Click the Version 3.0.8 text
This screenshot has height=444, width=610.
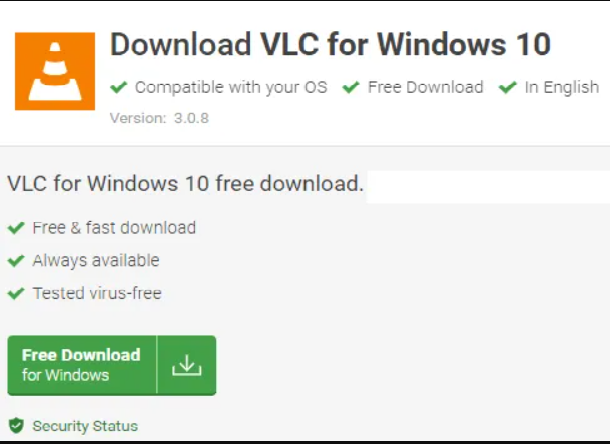click(x=160, y=118)
